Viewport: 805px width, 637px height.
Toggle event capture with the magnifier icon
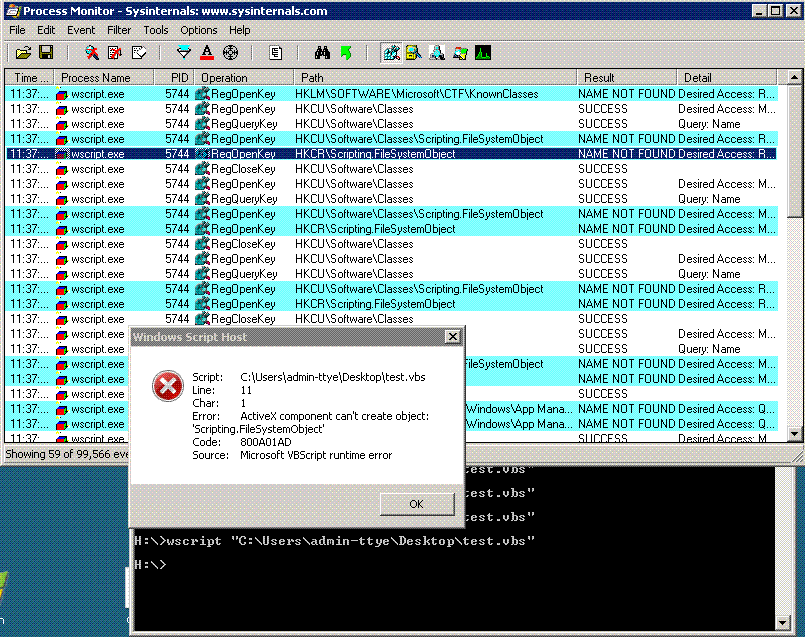coord(92,53)
